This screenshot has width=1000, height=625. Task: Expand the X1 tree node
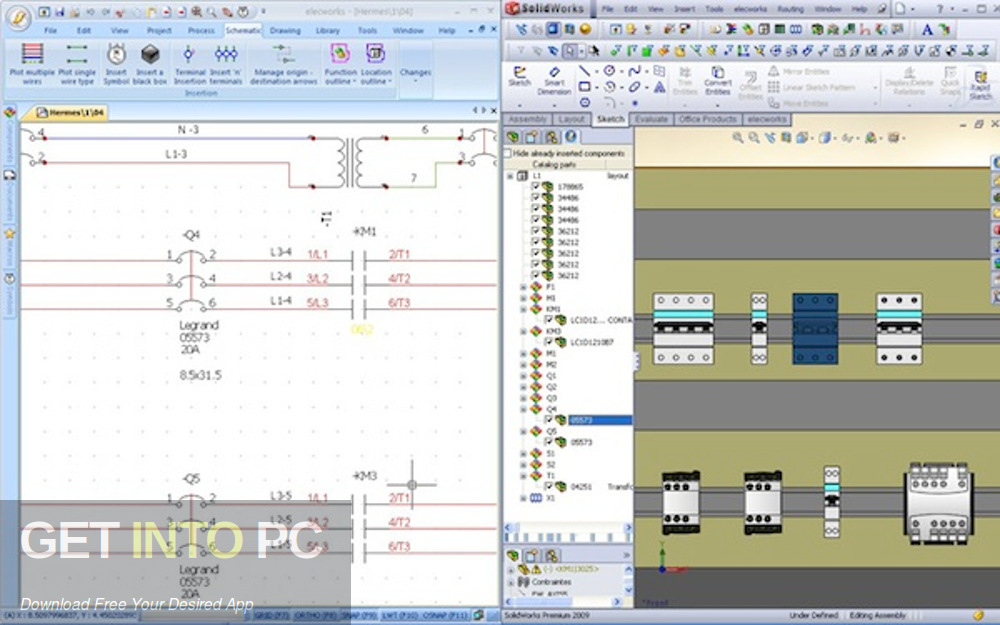point(524,498)
